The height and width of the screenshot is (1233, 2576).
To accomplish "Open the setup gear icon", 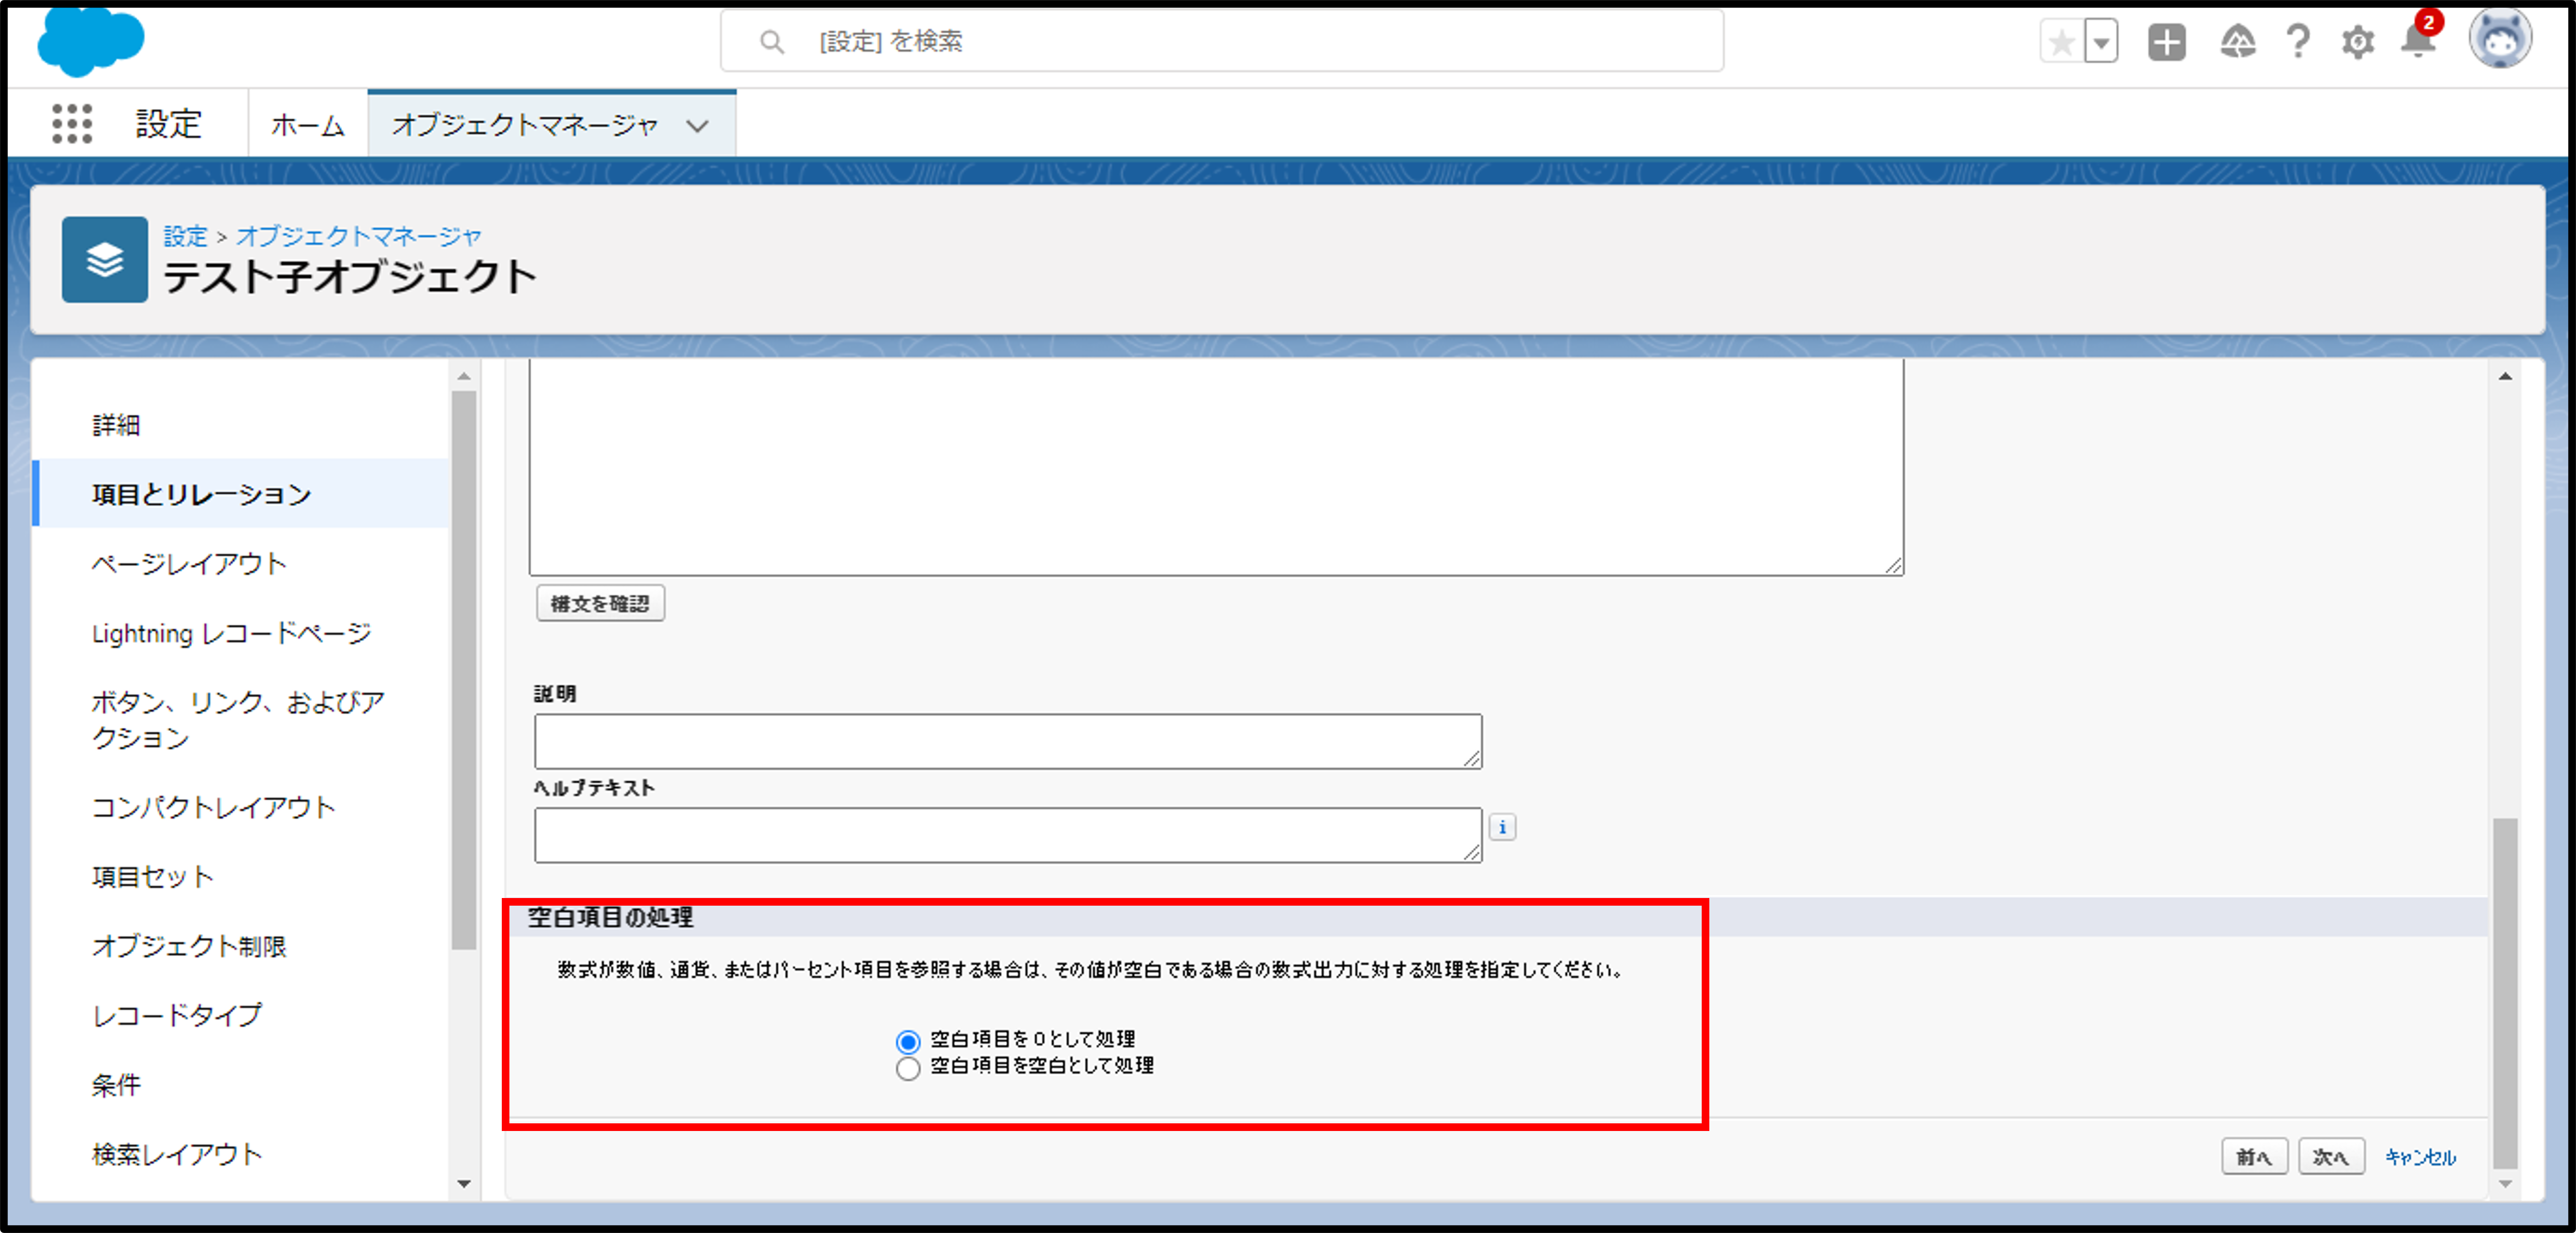I will pos(2357,42).
